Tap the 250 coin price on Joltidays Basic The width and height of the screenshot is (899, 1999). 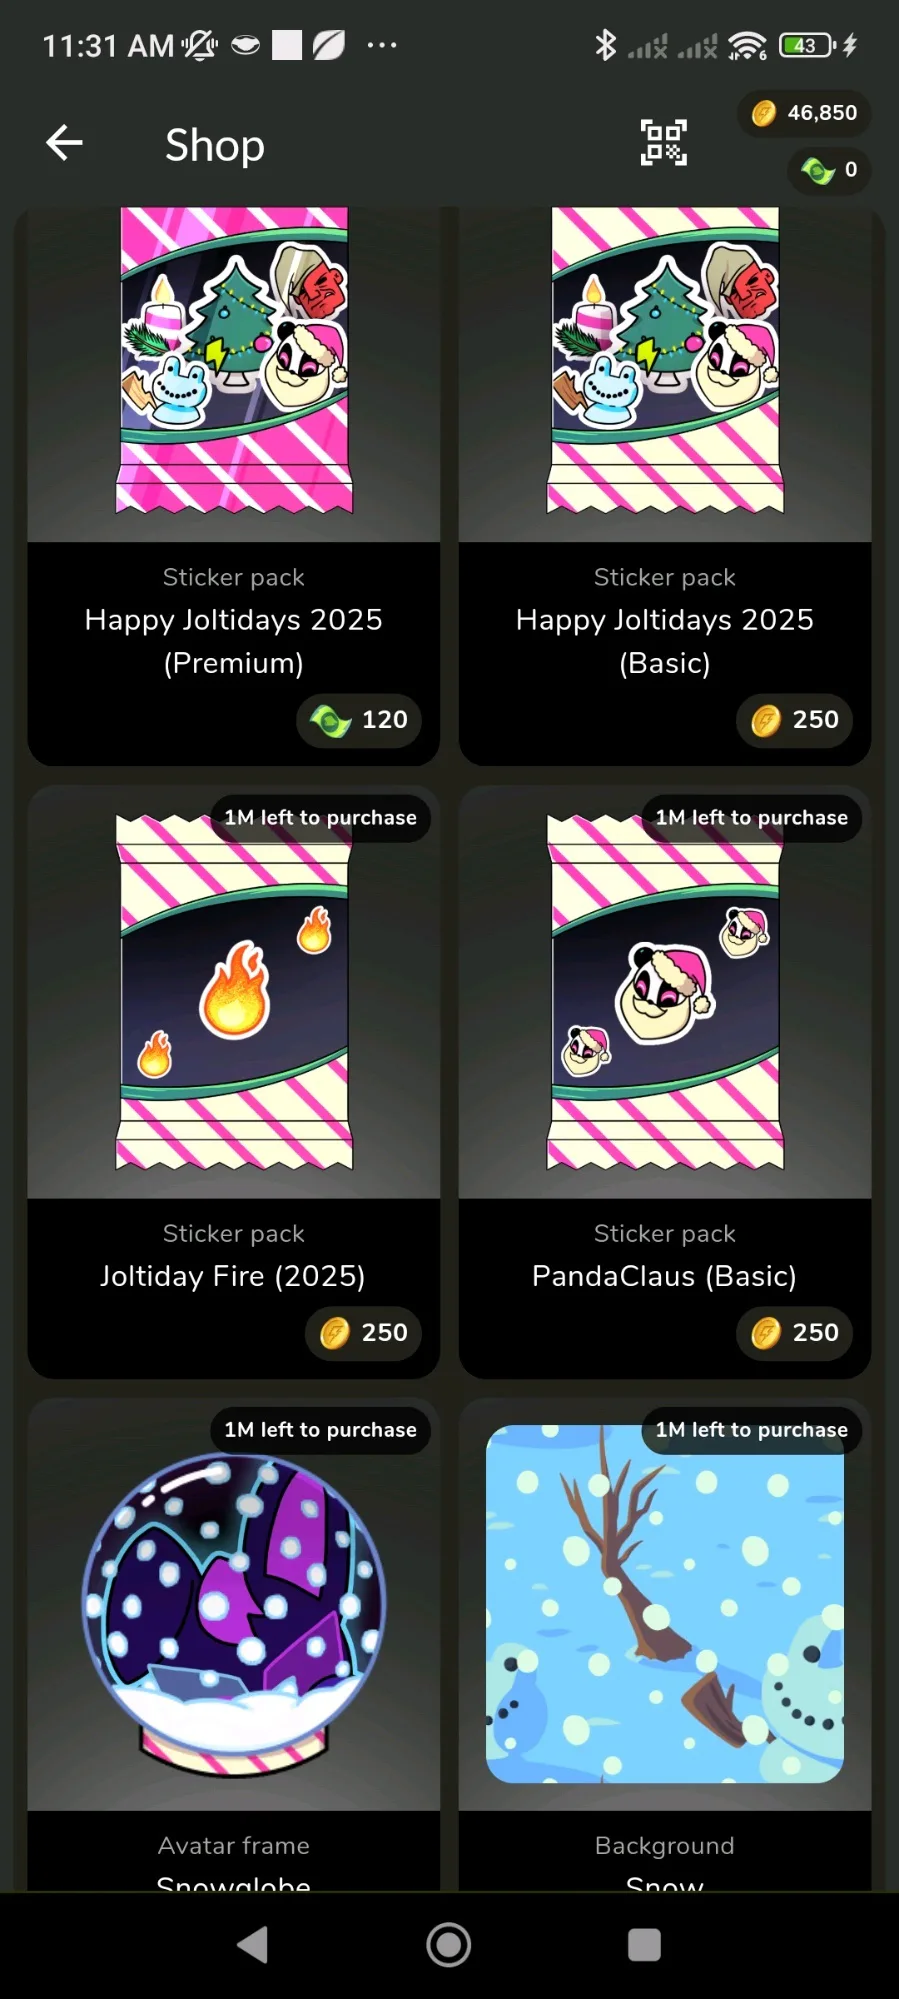point(795,720)
